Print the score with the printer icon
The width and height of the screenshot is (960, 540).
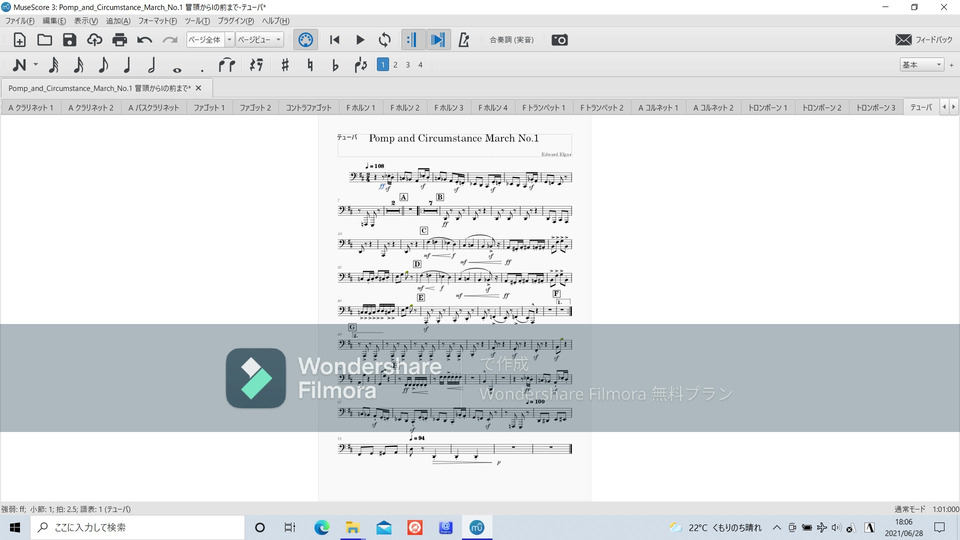pos(119,40)
